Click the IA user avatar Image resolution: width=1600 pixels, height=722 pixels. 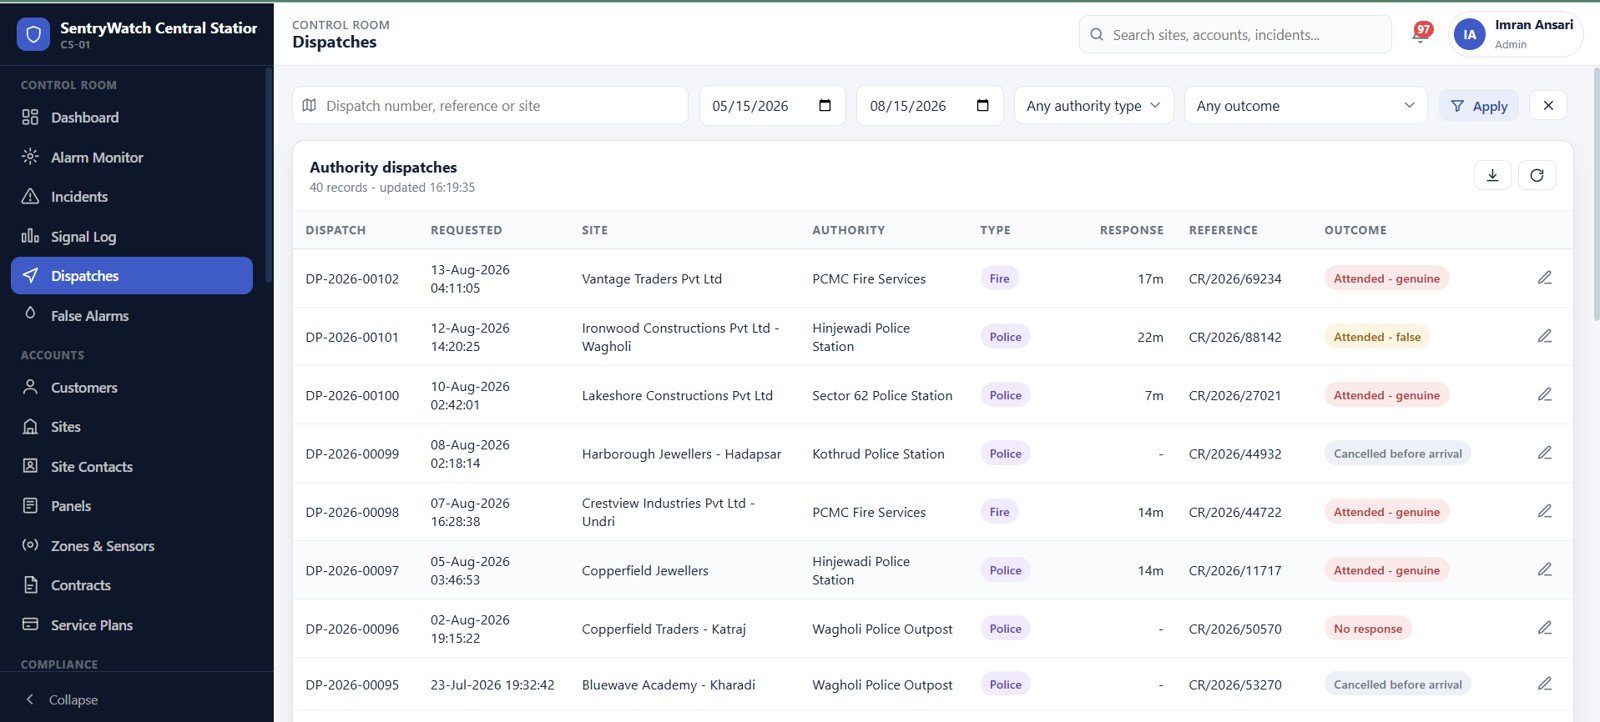coord(1469,34)
